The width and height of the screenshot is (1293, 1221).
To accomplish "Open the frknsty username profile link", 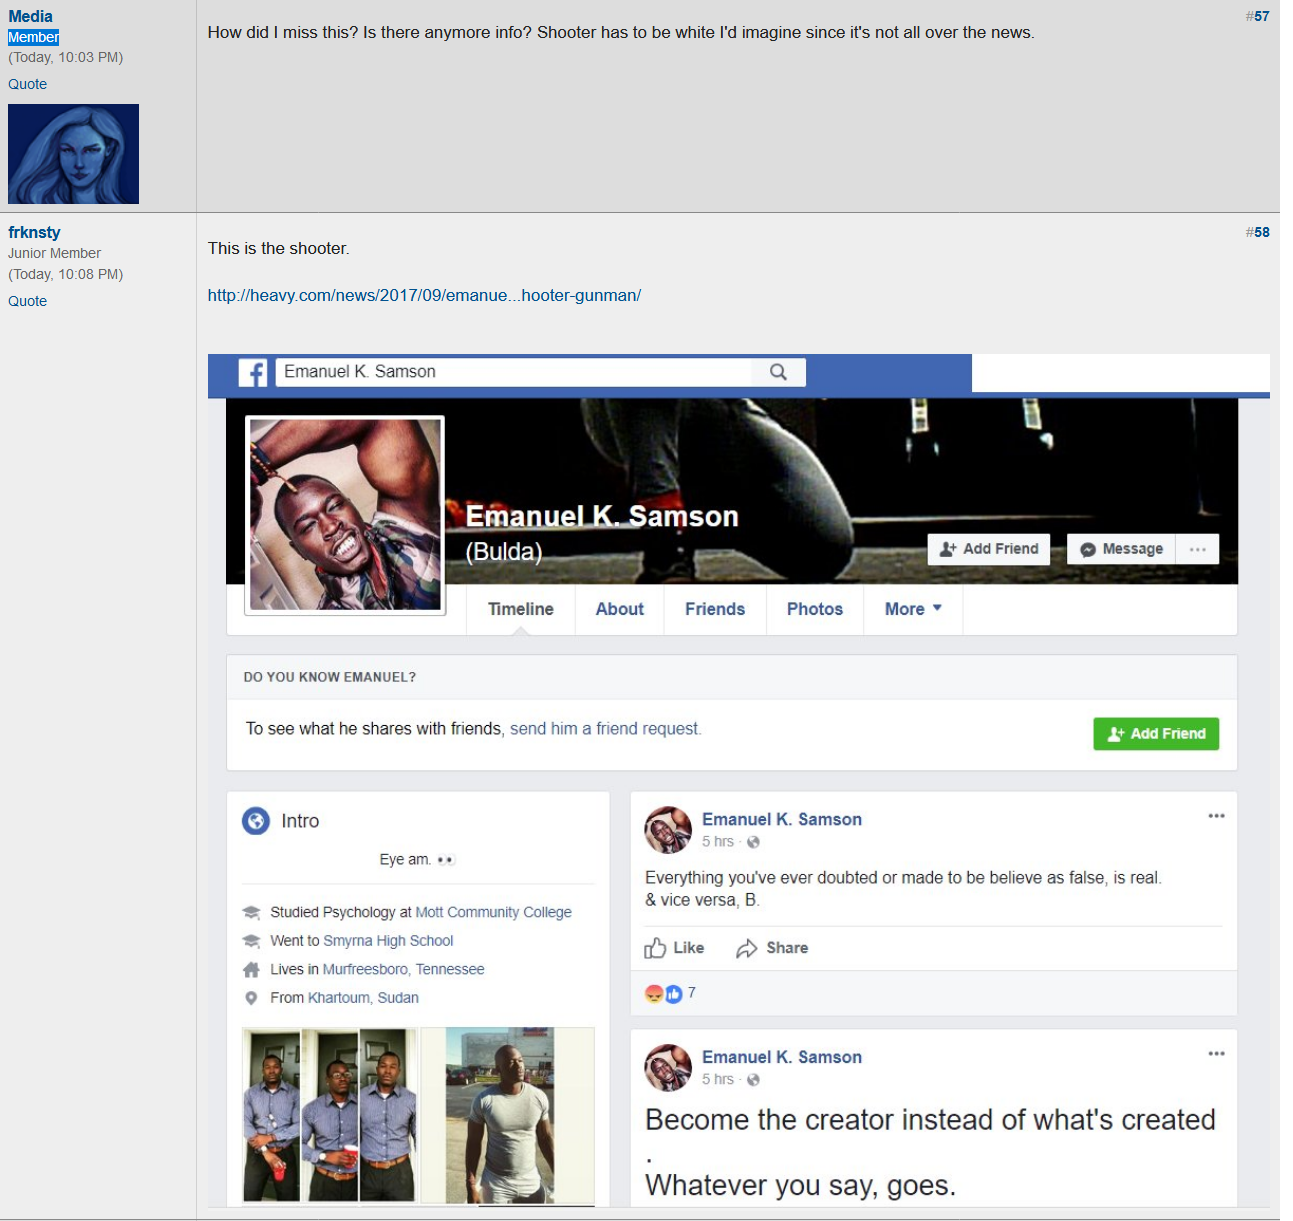I will (34, 232).
